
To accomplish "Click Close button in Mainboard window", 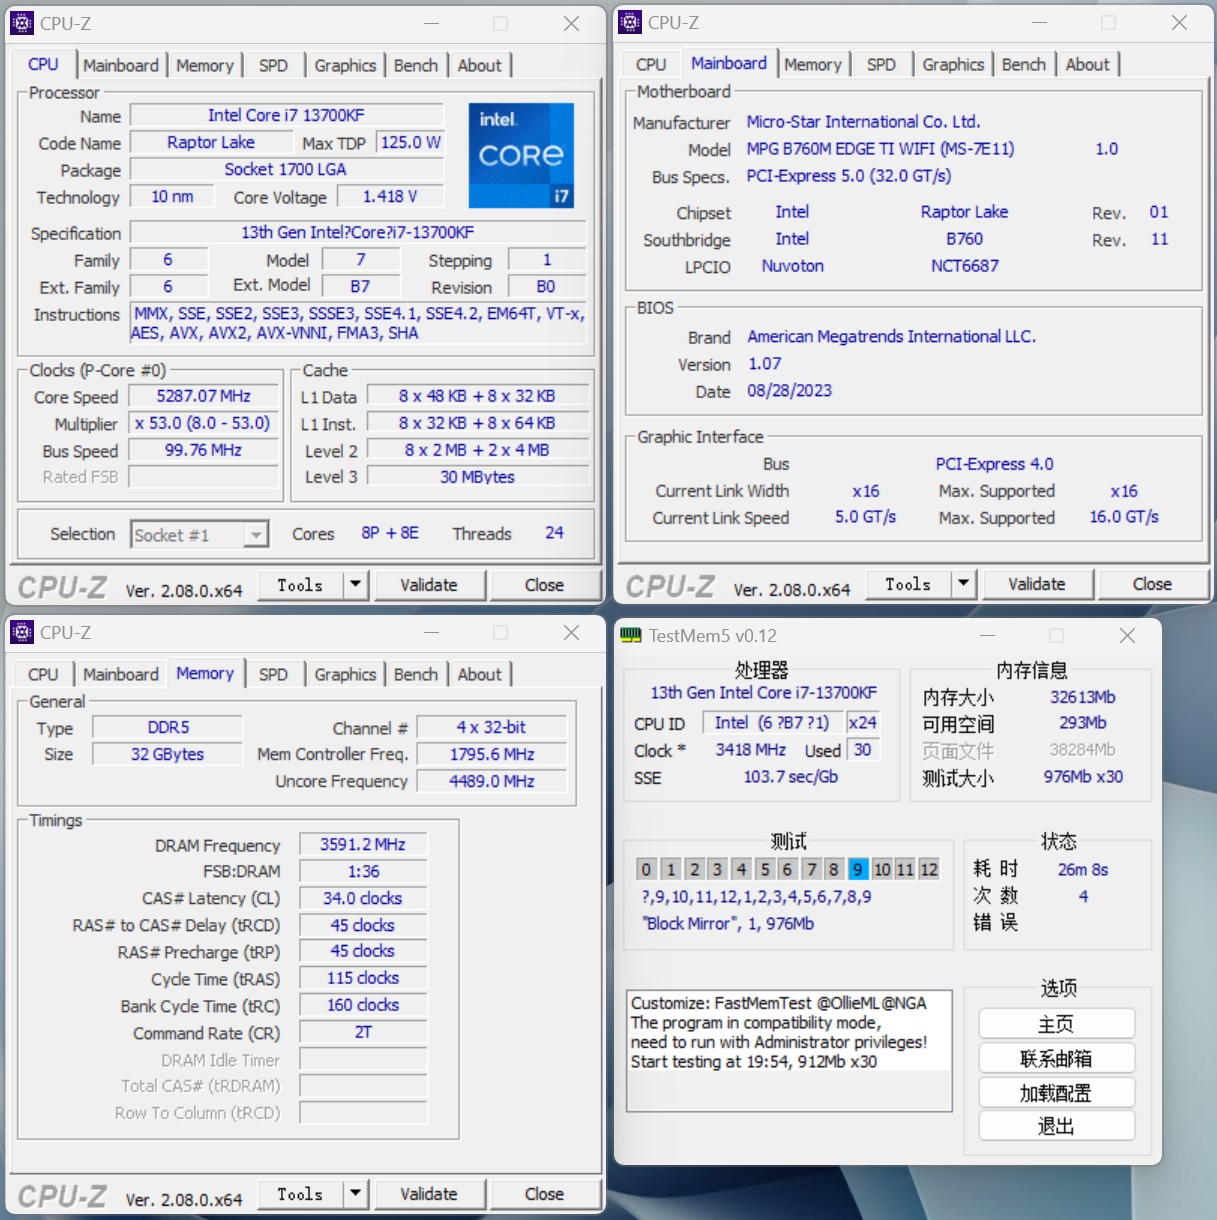I will click(x=1152, y=584).
